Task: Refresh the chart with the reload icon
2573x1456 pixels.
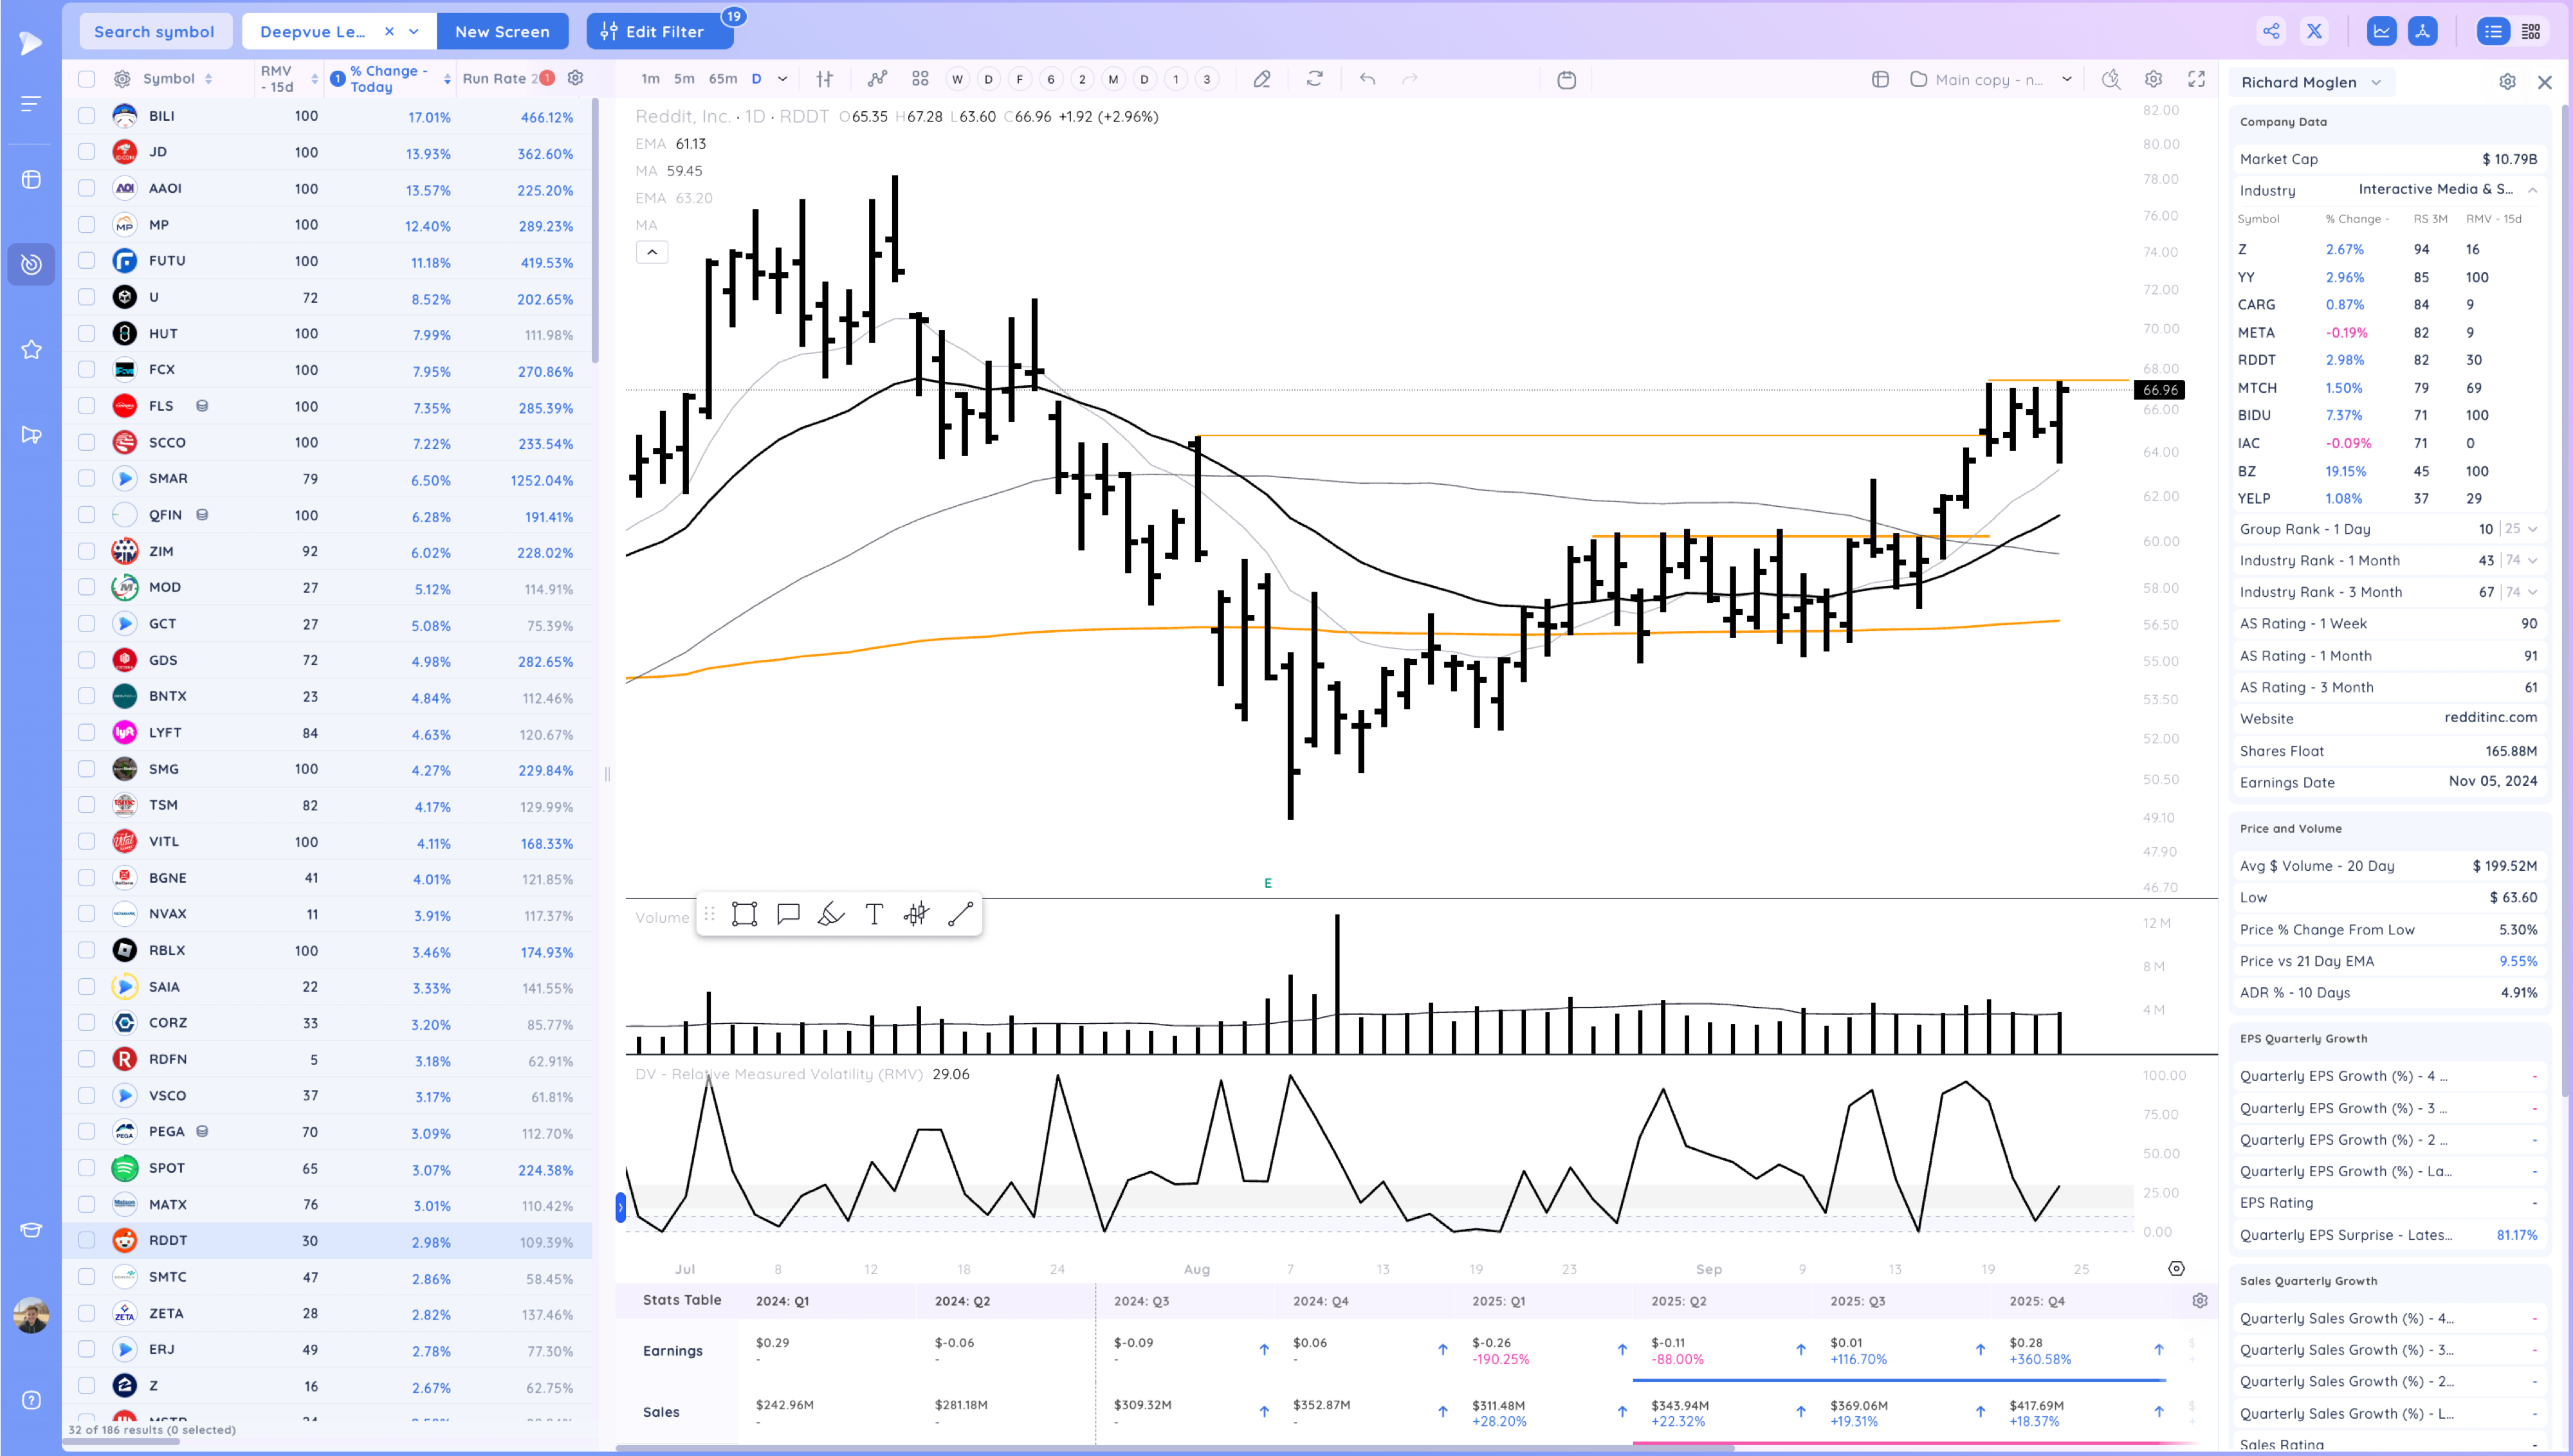Action: point(1314,79)
